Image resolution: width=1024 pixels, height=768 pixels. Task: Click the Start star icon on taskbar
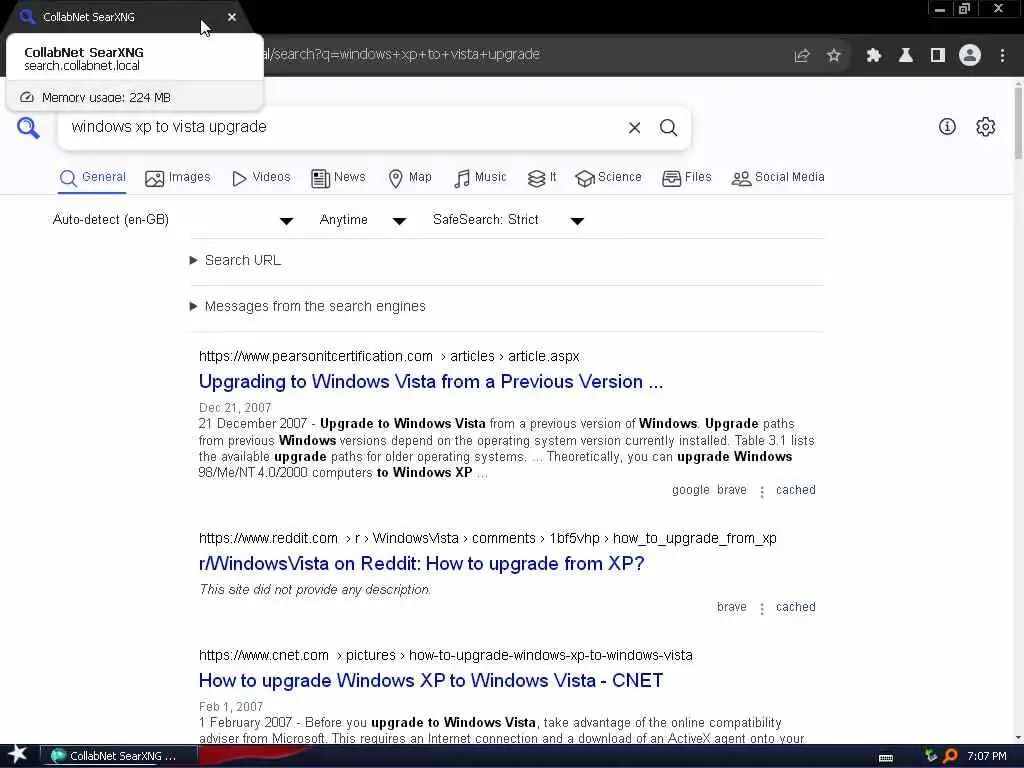coord(17,755)
